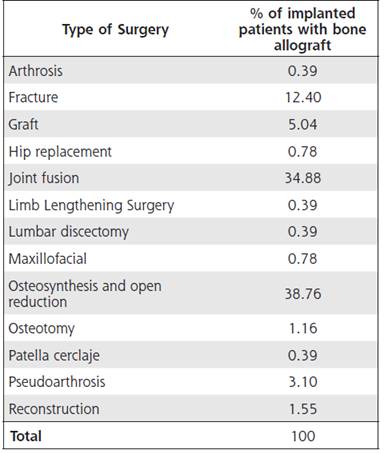Image resolution: width=384 pixels, height=454 pixels.
Task: Select the Osteotomy row label
Action: pos(42,328)
